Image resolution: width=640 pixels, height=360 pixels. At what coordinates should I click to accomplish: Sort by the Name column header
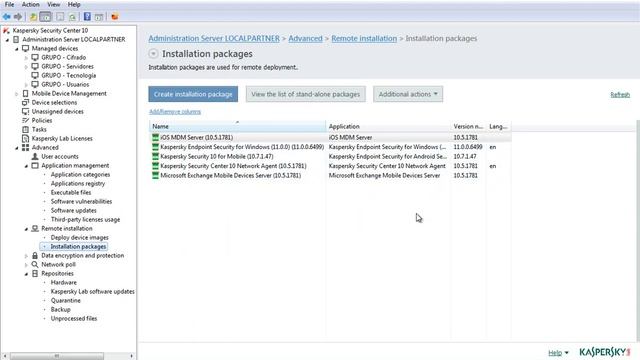(x=238, y=127)
